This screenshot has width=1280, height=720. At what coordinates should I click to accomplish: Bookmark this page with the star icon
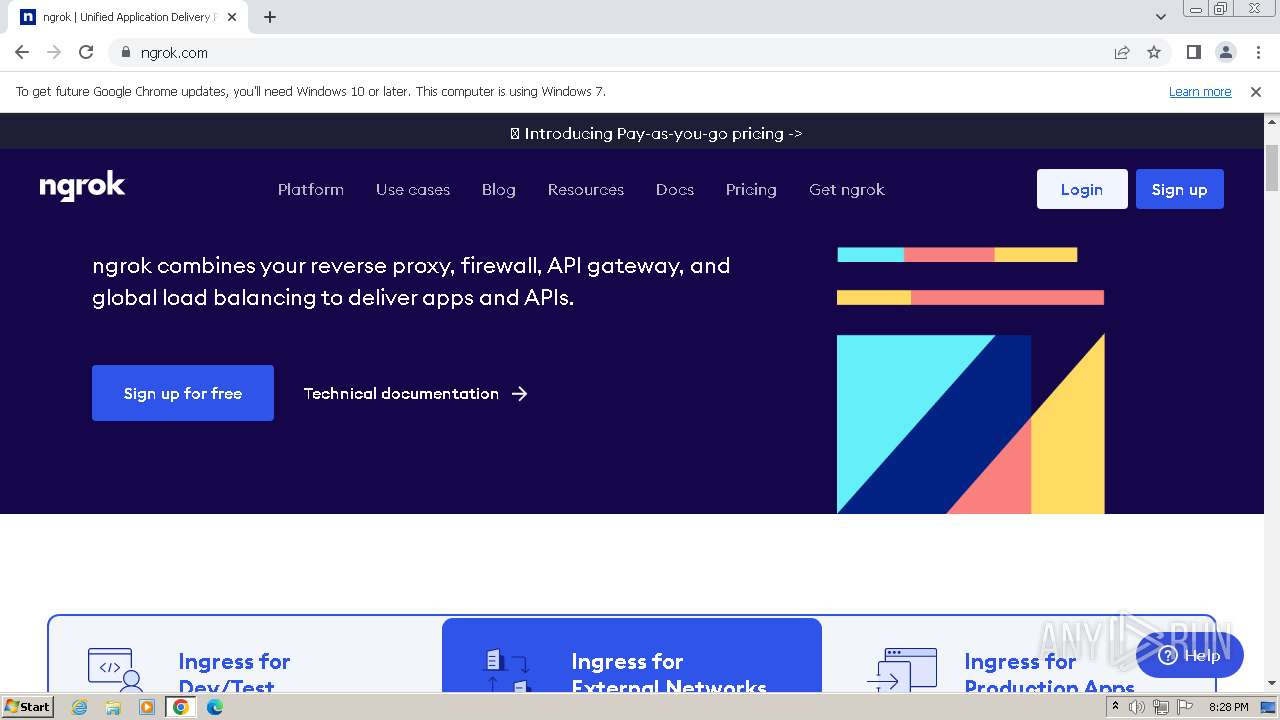pyautogui.click(x=1154, y=52)
